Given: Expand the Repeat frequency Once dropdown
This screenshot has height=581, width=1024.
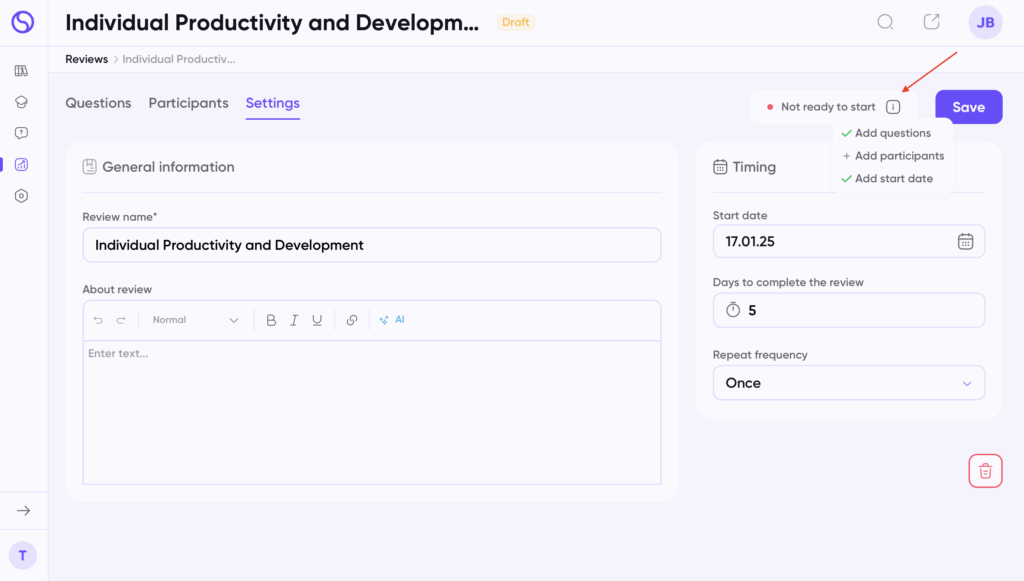Looking at the screenshot, I should click(x=848, y=383).
